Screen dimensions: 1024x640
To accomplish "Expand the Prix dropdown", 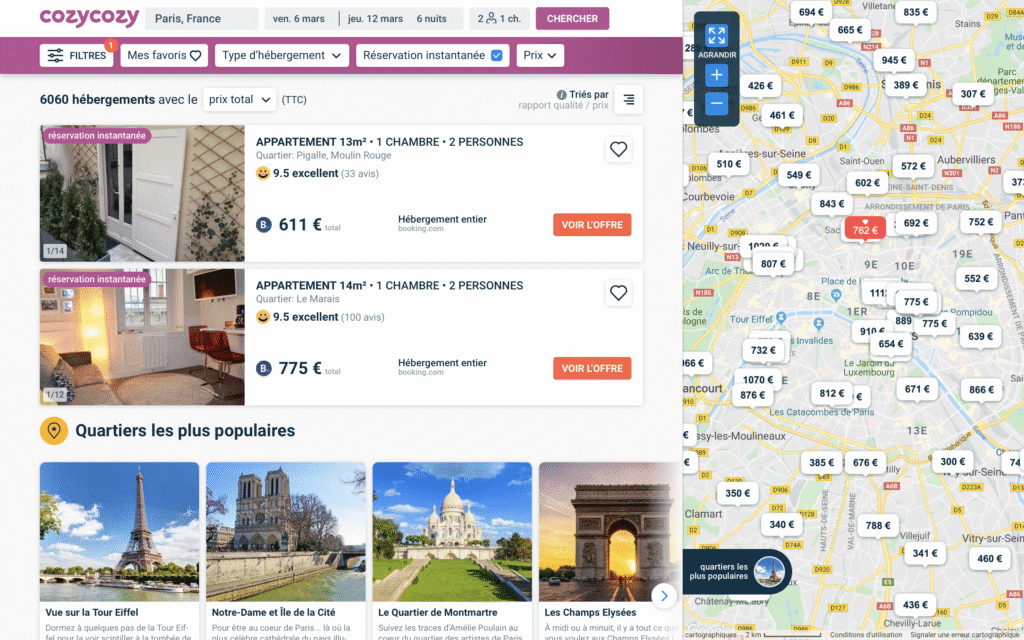I will tap(541, 55).
